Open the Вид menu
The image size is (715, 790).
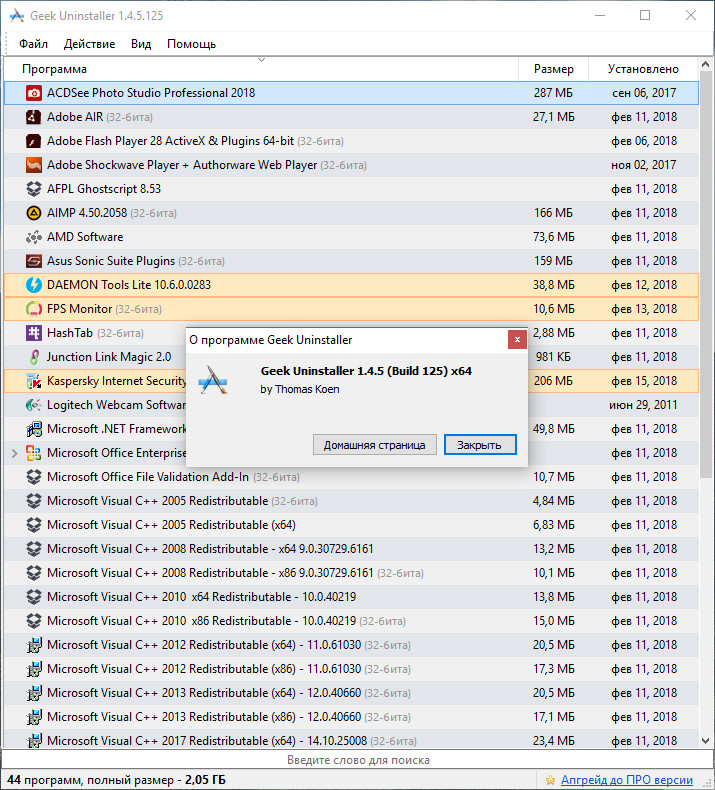(x=141, y=44)
